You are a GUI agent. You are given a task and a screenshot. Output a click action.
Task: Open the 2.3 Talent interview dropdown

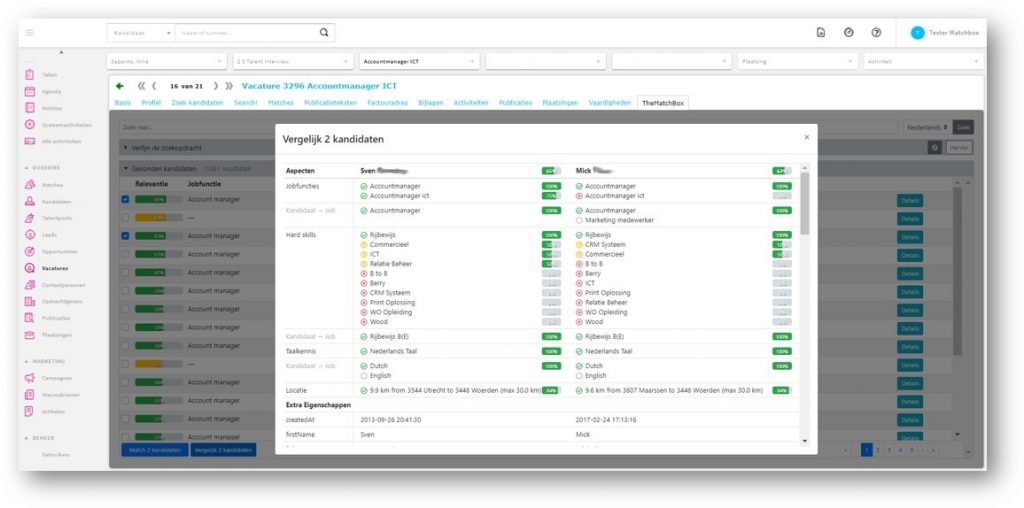tap(293, 61)
